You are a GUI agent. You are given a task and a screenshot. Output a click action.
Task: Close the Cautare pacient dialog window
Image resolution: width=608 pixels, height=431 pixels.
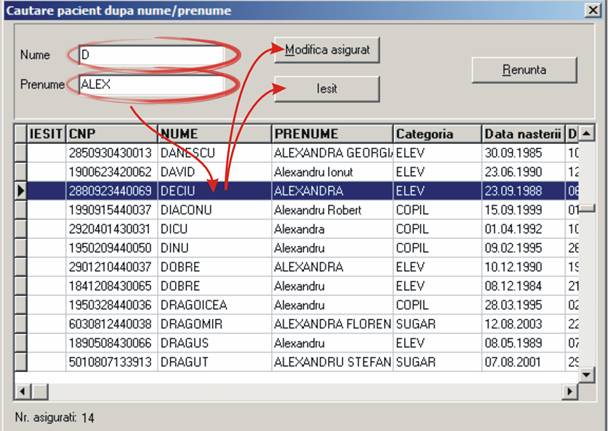pyautogui.click(x=591, y=11)
